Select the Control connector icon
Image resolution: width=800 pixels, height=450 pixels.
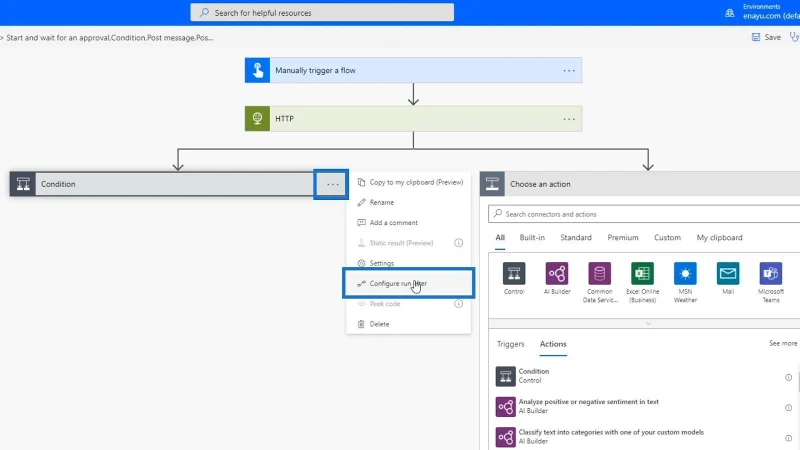click(x=514, y=273)
